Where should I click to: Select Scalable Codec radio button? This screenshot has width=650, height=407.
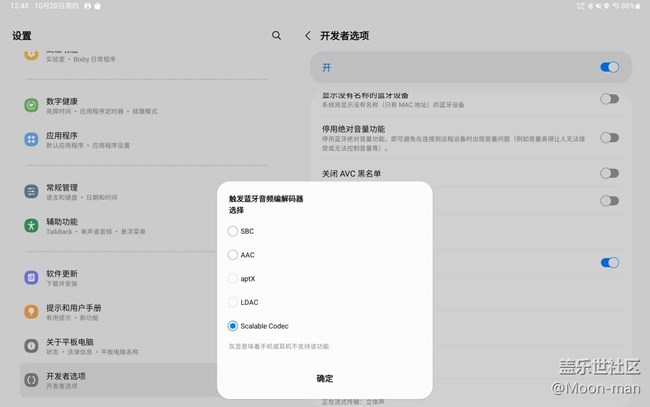(x=233, y=326)
